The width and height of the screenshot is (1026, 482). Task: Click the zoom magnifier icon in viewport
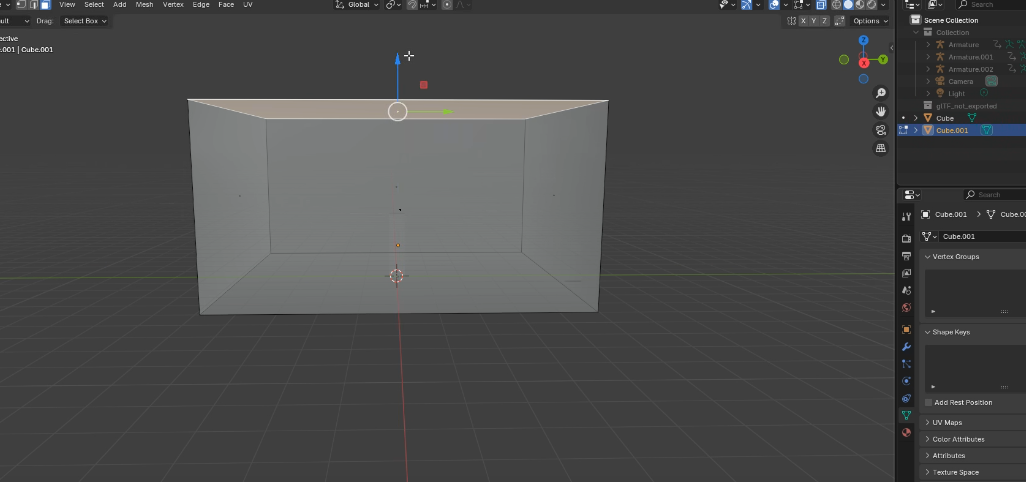881,93
